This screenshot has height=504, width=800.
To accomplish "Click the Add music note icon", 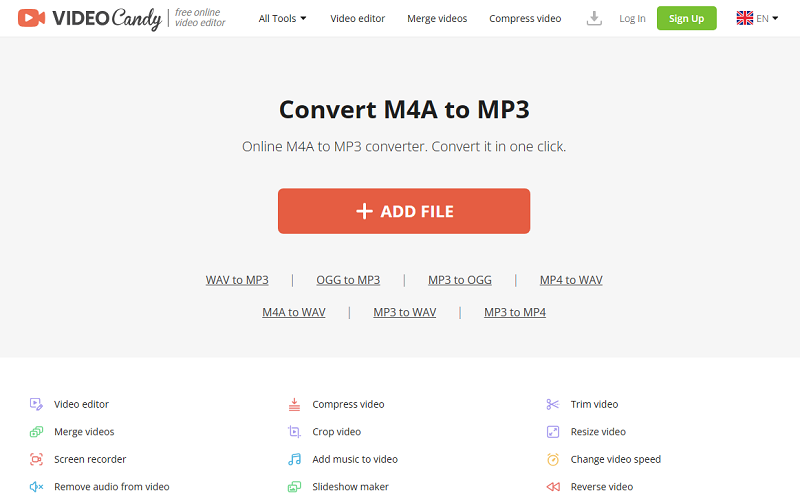I will click(x=294, y=459).
